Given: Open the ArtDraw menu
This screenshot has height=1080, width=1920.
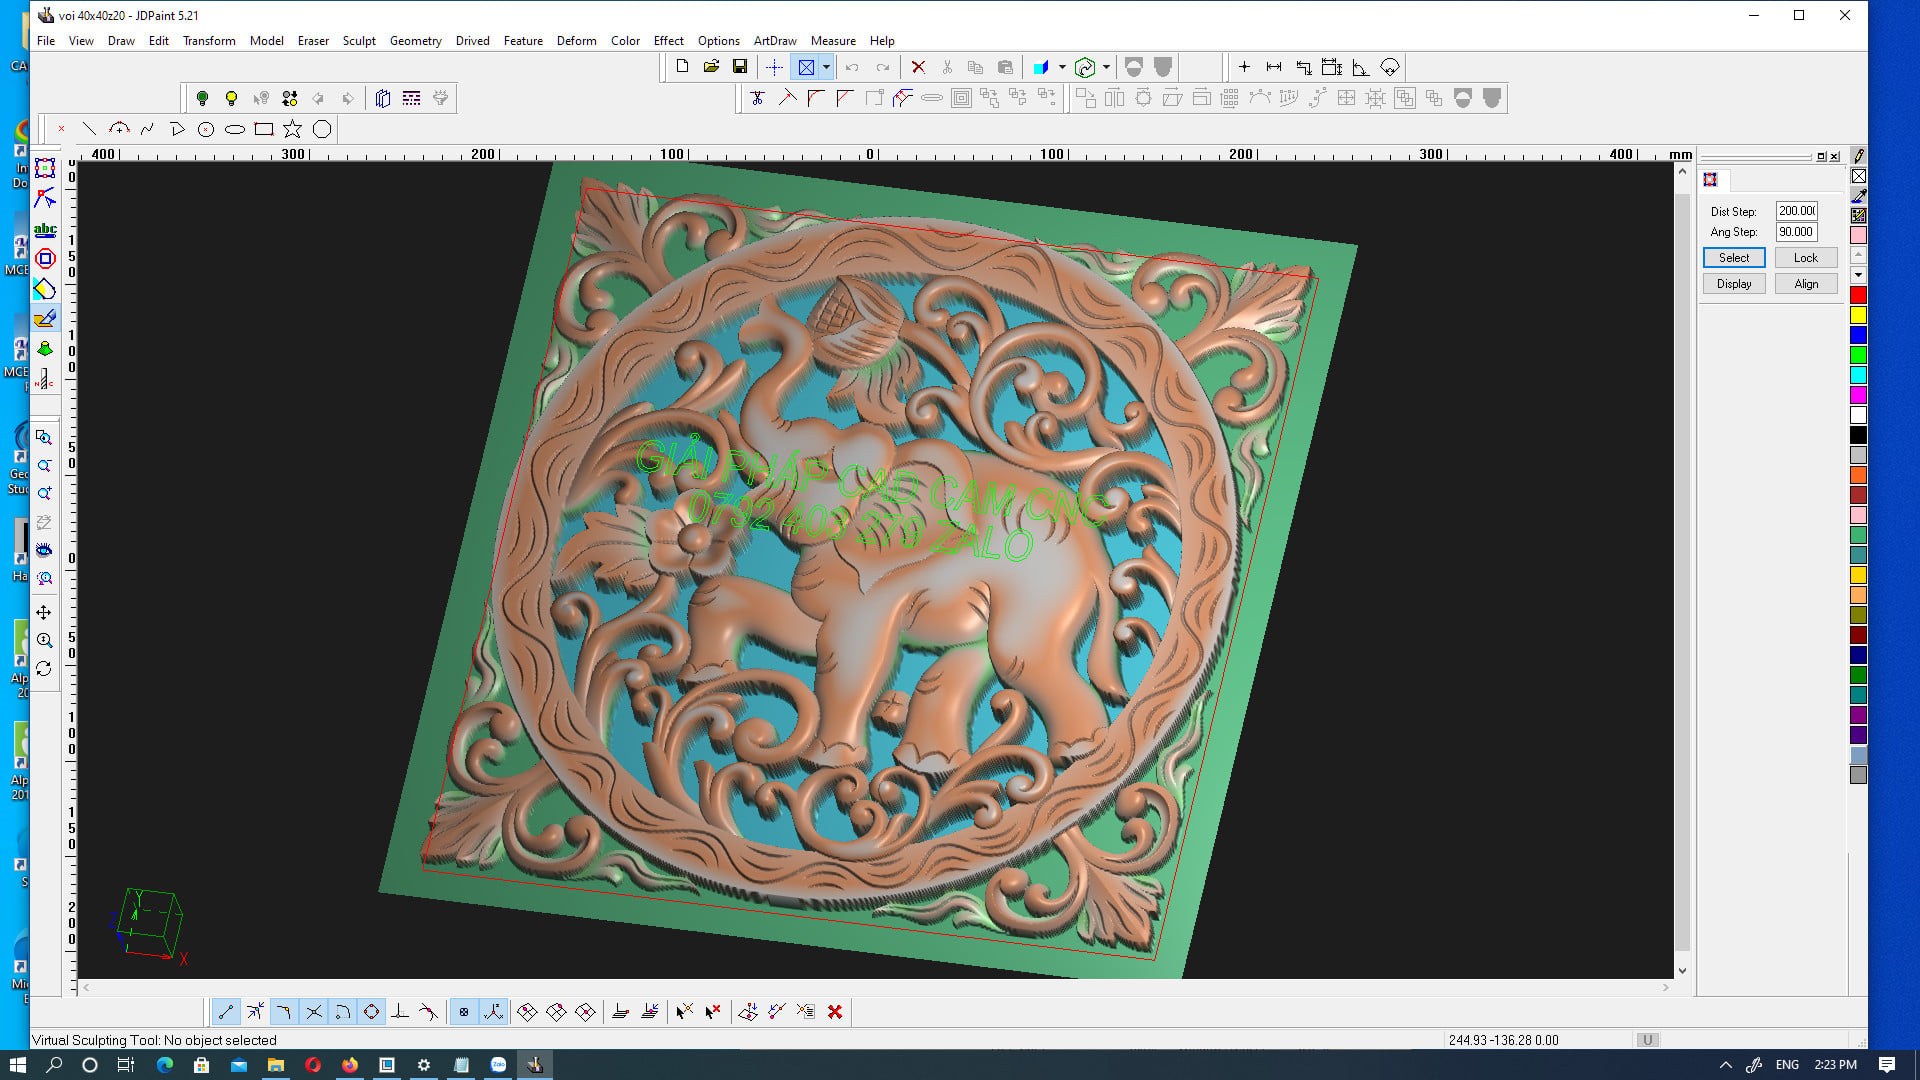Looking at the screenshot, I should [x=774, y=41].
